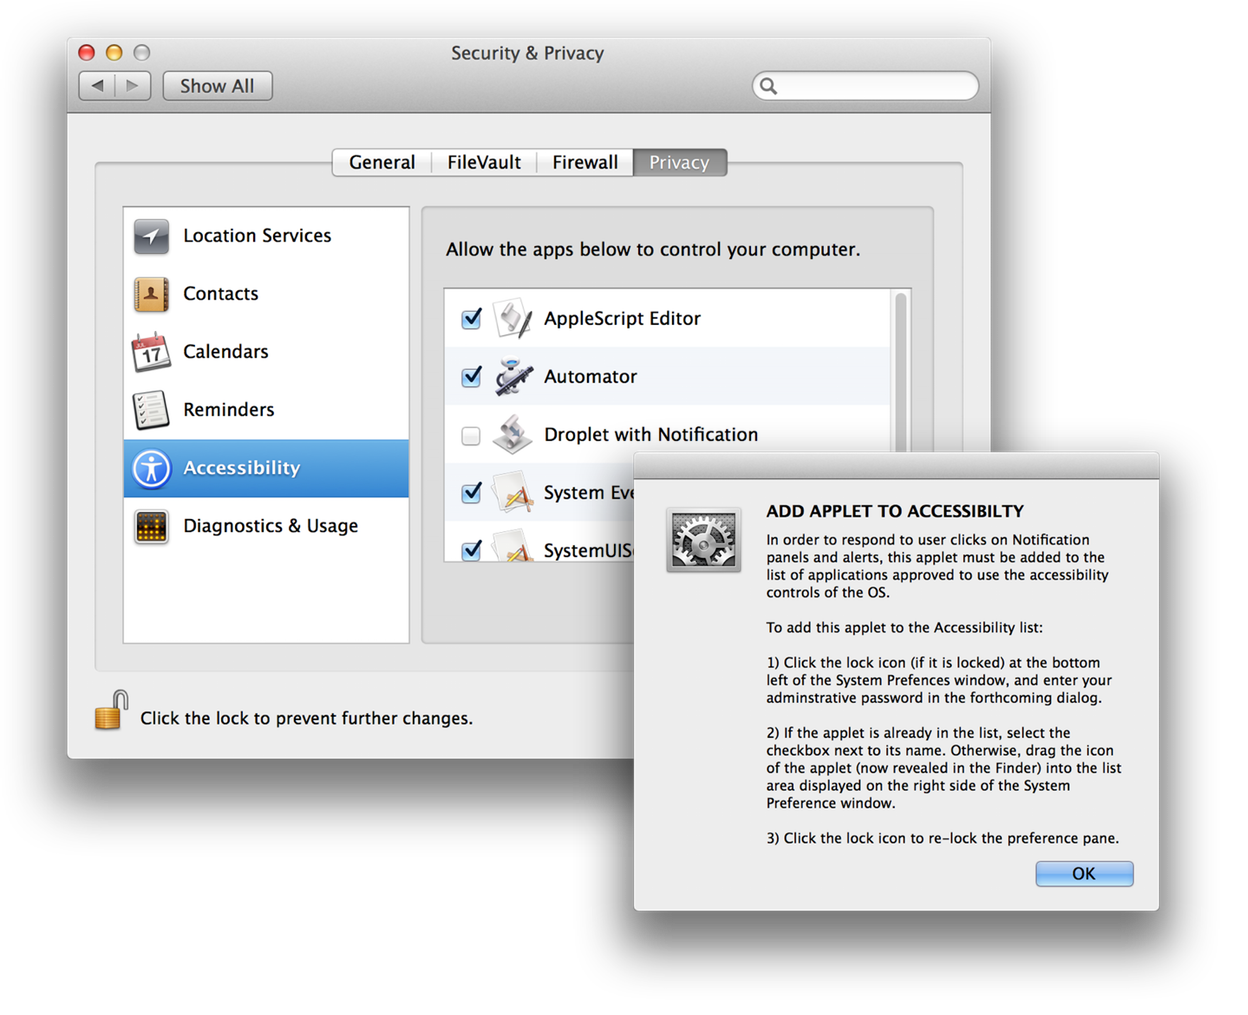Click the Reminders checklist icon
The image size is (1248, 1015).
tap(151, 410)
